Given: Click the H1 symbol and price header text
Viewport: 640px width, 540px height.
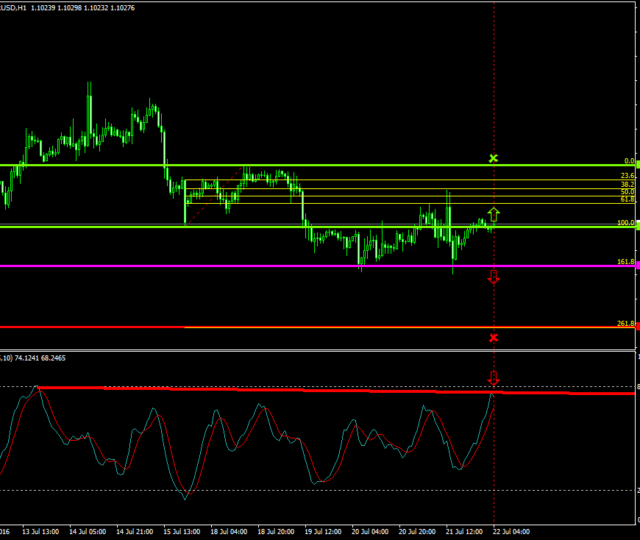Looking at the screenshot, I should coord(68,6).
